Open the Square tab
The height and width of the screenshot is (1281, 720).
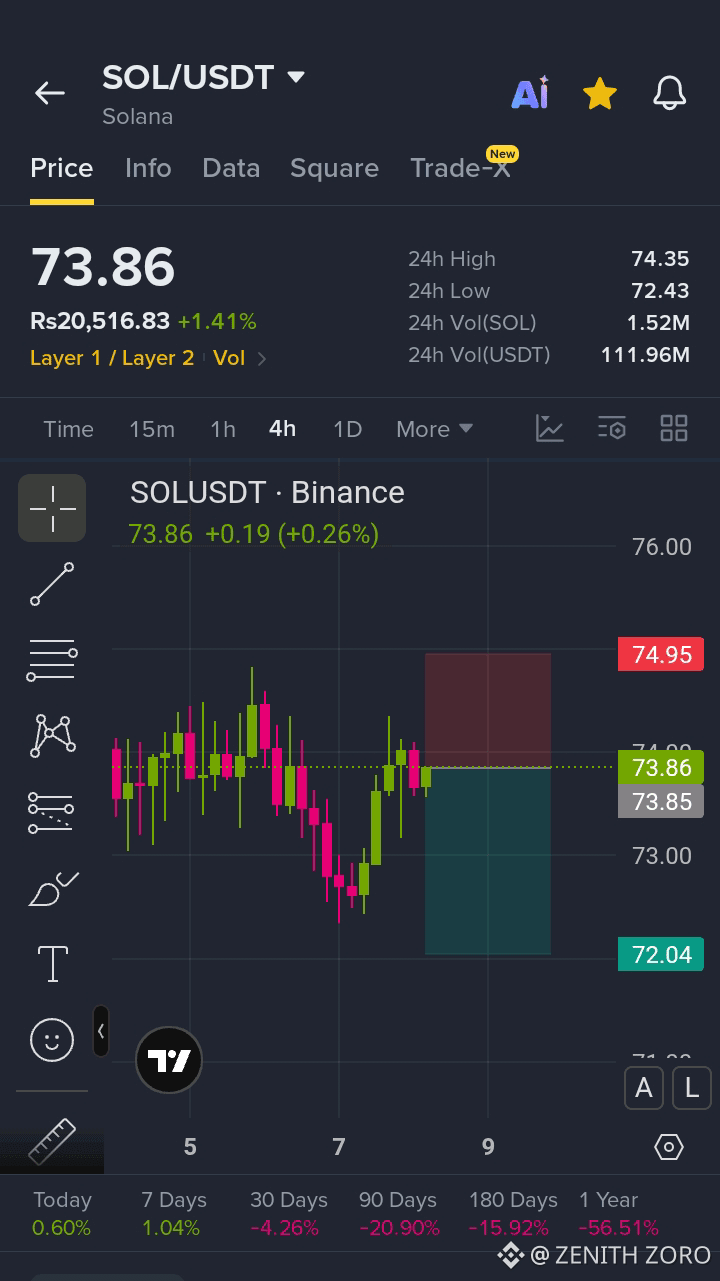tap(334, 168)
